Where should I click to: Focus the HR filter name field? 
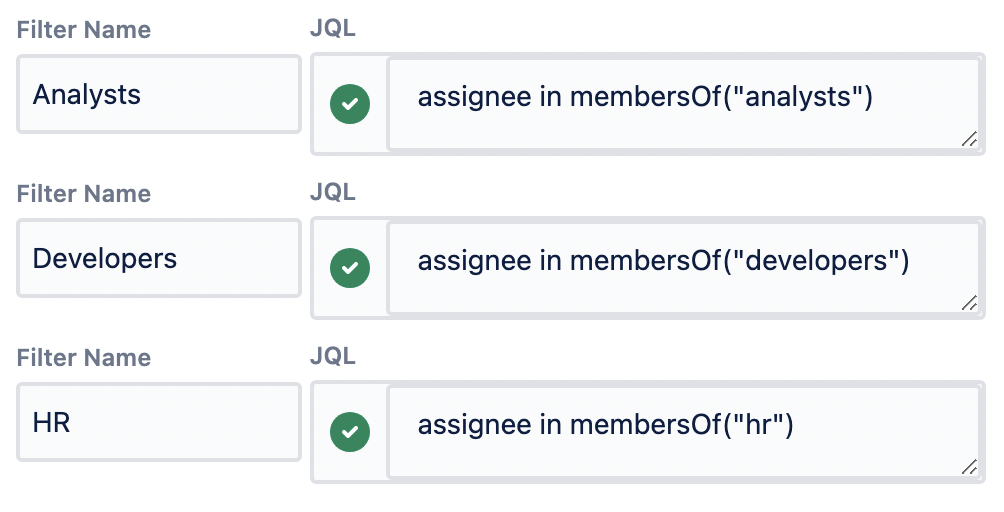[x=158, y=422]
